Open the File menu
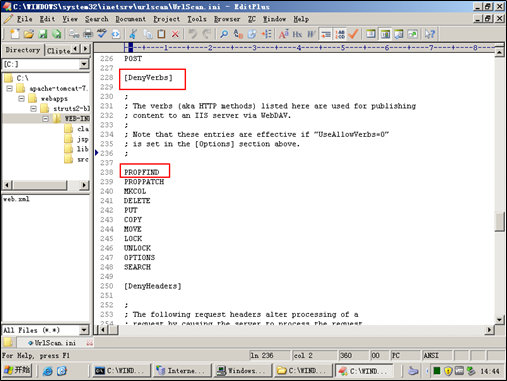507x381 pixels. click(x=25, y=19)
